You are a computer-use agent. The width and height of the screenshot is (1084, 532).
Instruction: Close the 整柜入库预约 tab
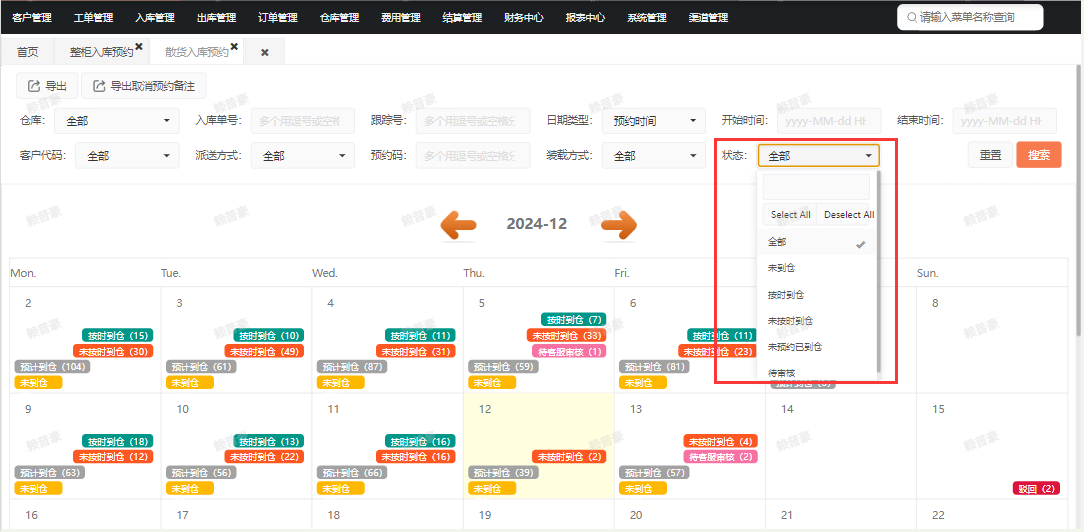pyautogui.click(x=139, y=46)
